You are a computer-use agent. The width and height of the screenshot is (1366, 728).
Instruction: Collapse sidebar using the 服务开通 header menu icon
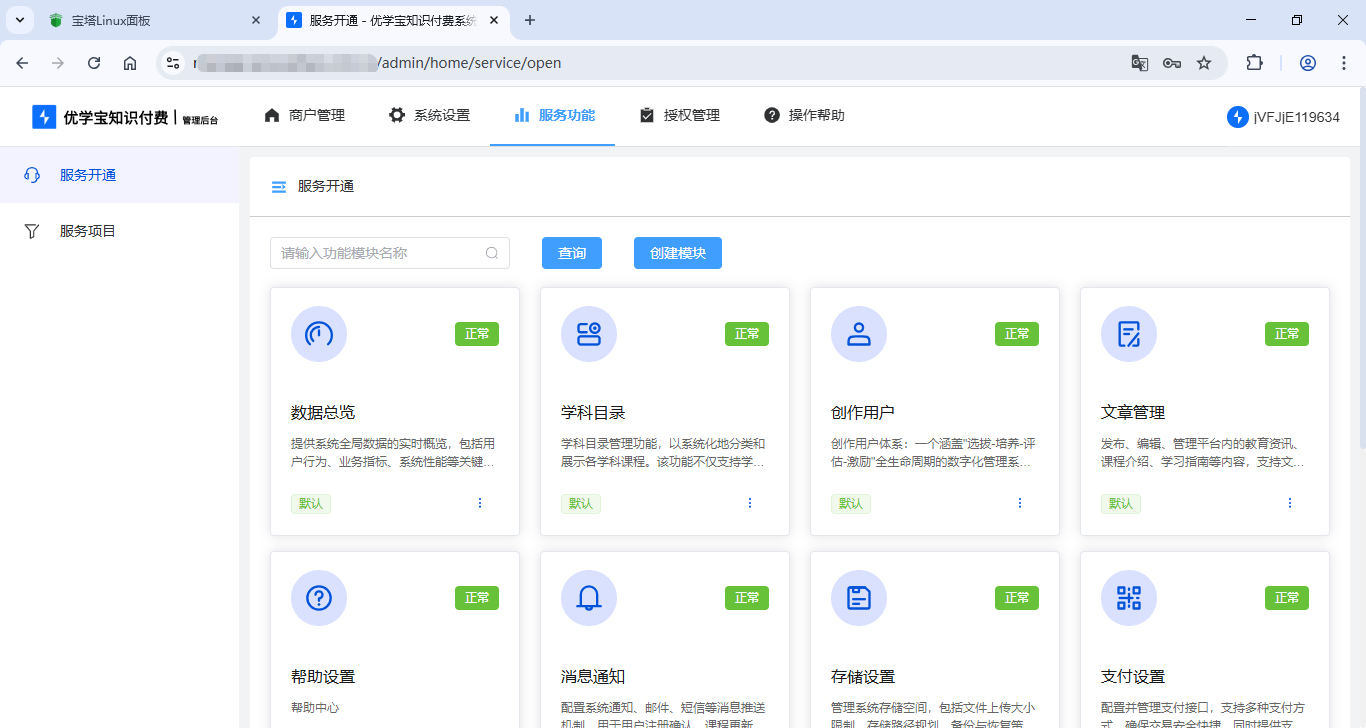(x=279, y=187)
